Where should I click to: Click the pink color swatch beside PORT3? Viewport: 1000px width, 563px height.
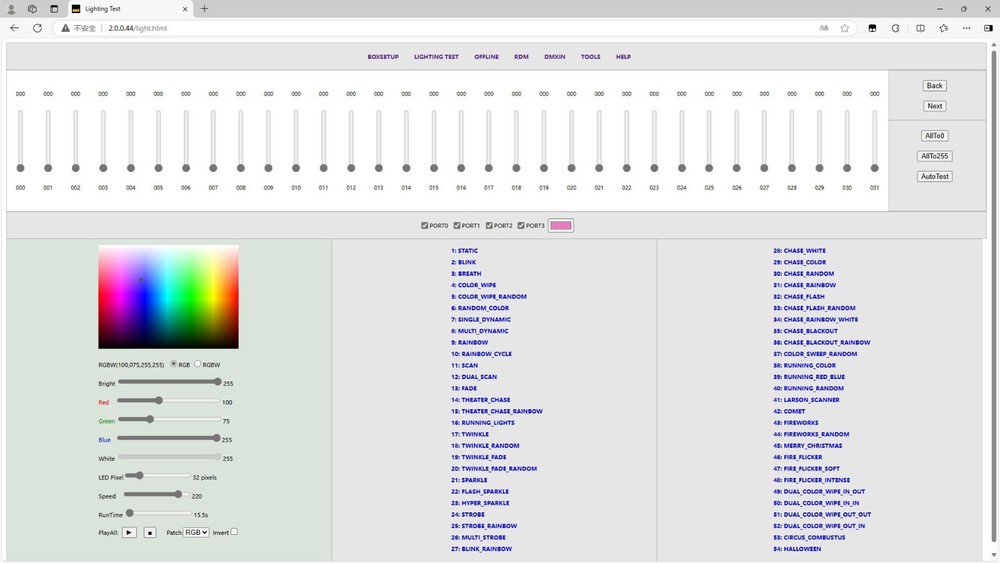click(x=560, y=226)
